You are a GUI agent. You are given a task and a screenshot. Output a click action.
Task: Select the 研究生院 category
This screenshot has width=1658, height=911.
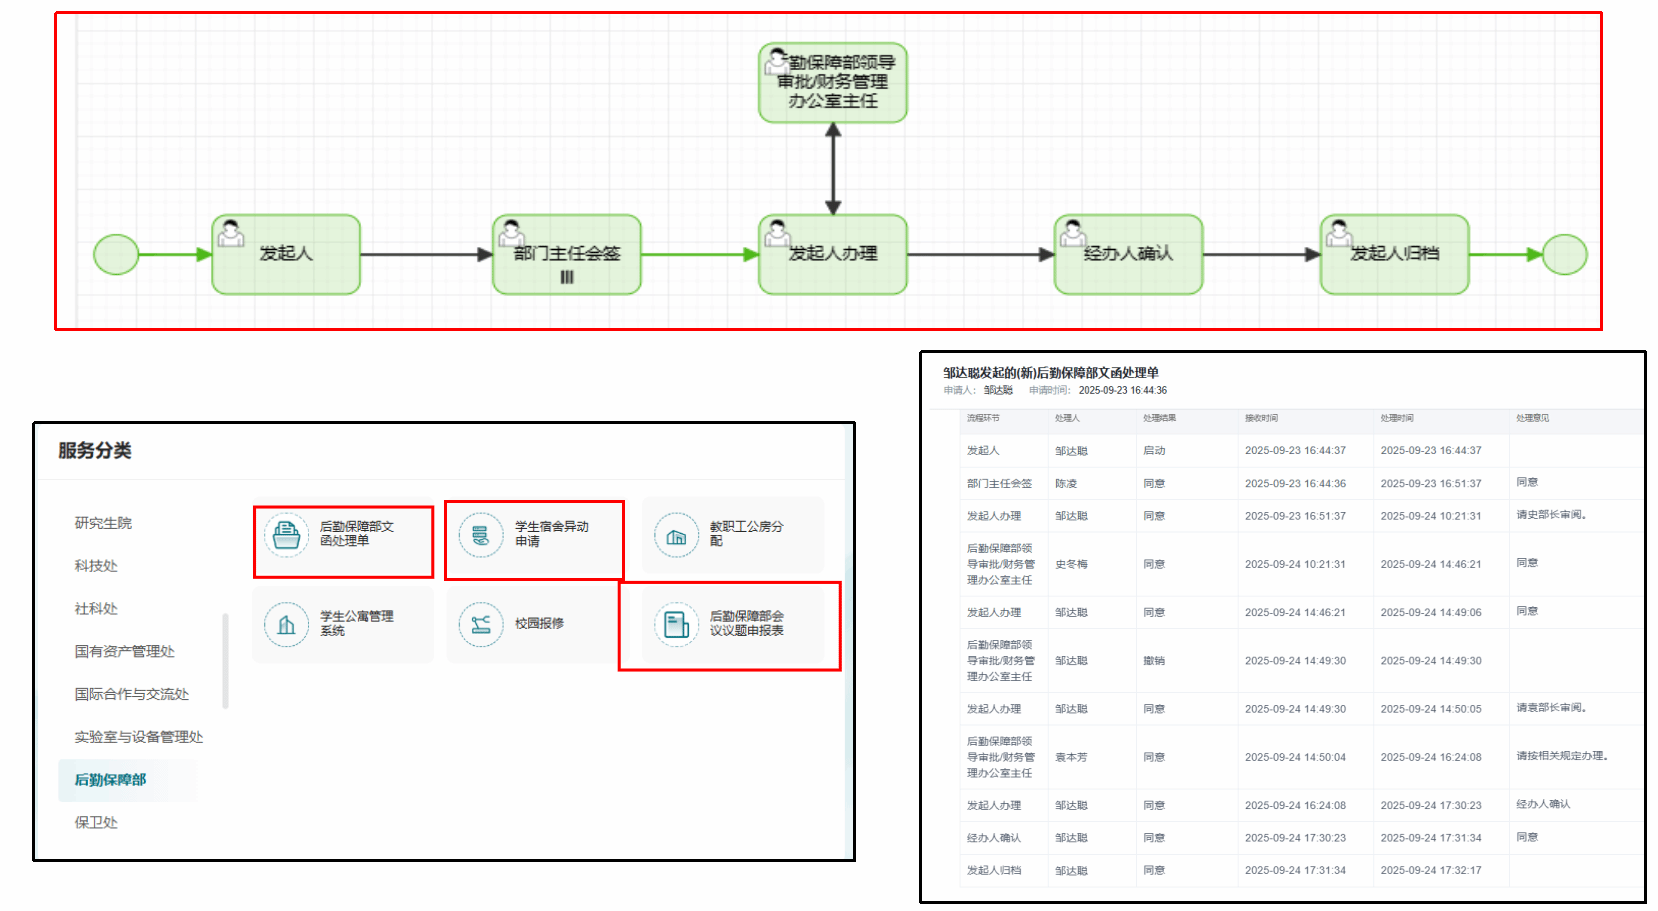pos(103,523)
